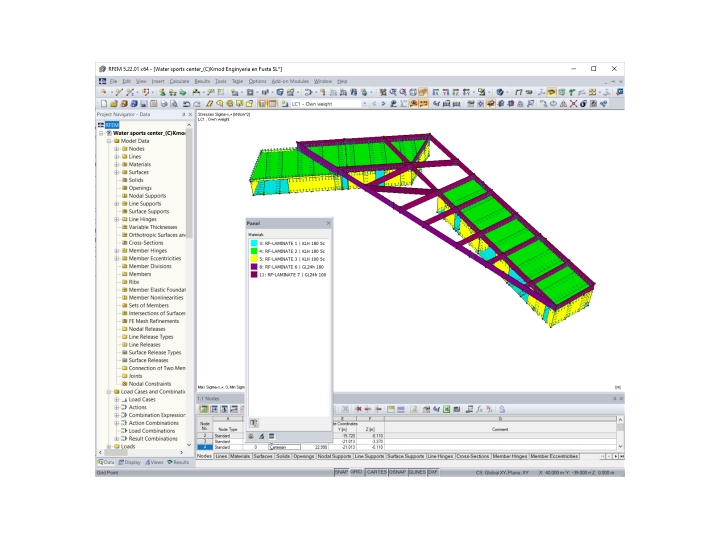Image resolution: width=720 pixels, height=540 pixels.
Task: Collapse the Model Data tree node
Action: click(109, 141)
